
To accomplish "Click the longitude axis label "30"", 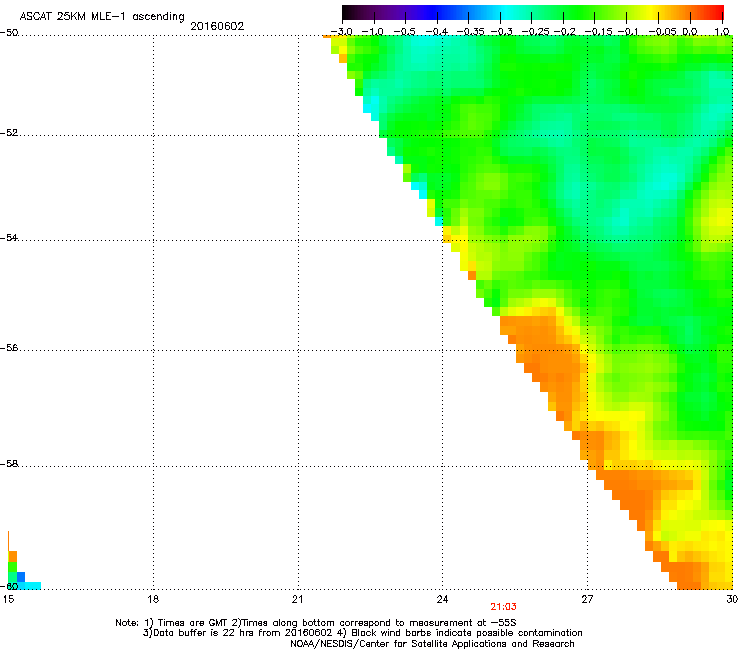I will pos(732,599).
